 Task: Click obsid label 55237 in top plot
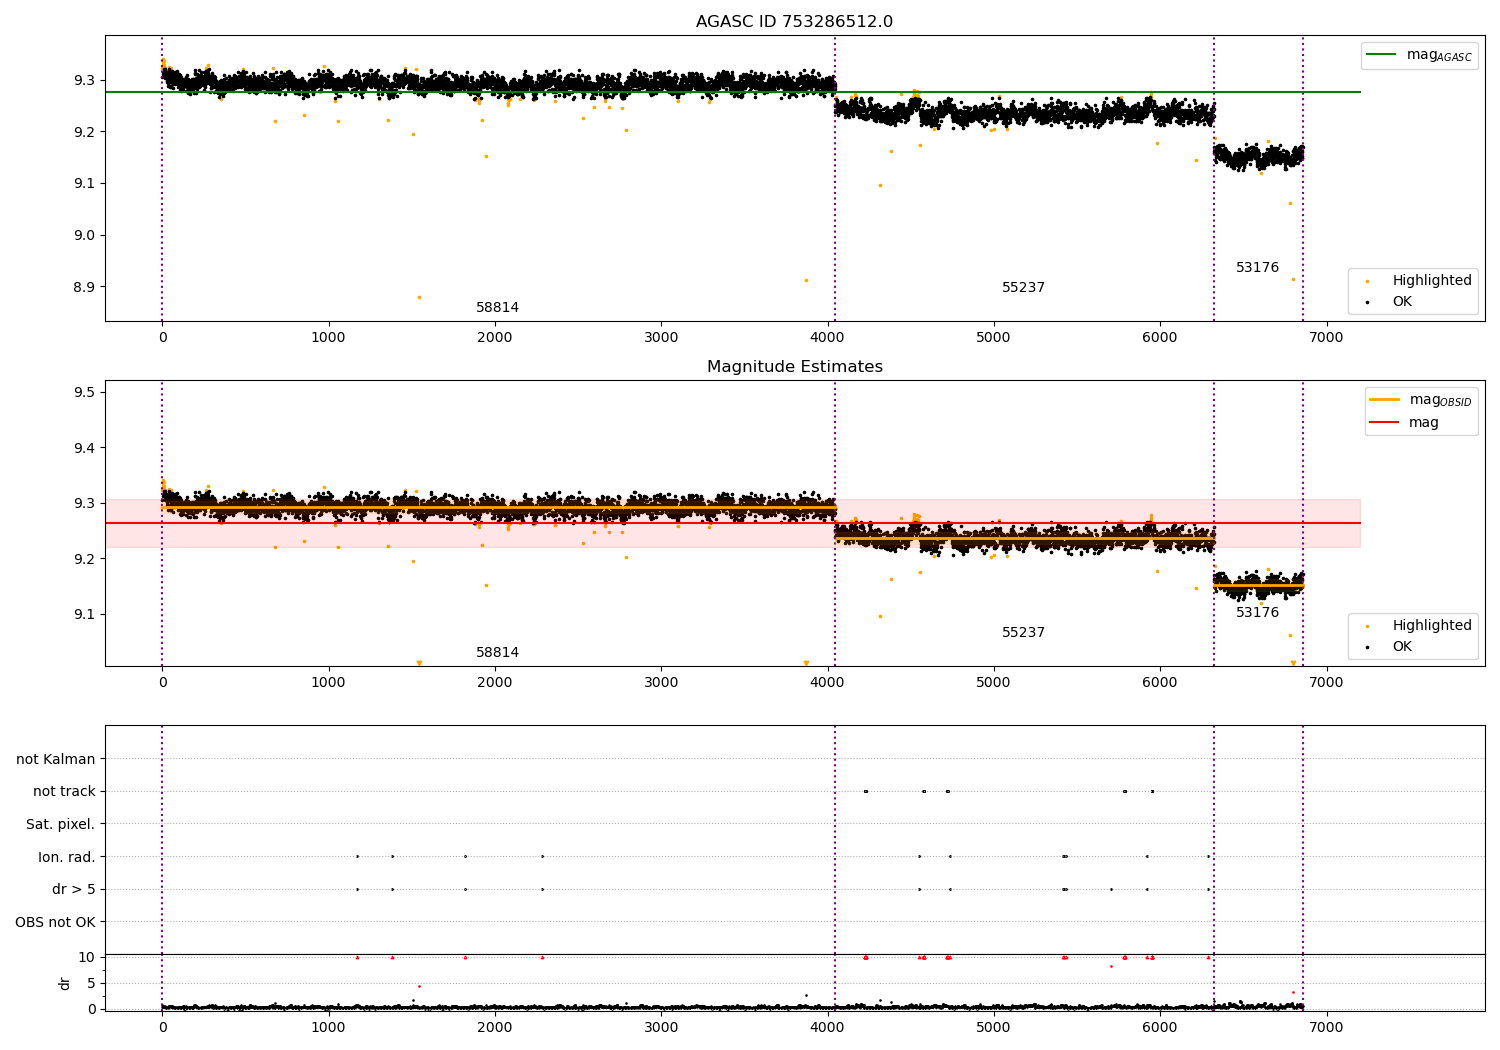click(x=1023, y=287)
